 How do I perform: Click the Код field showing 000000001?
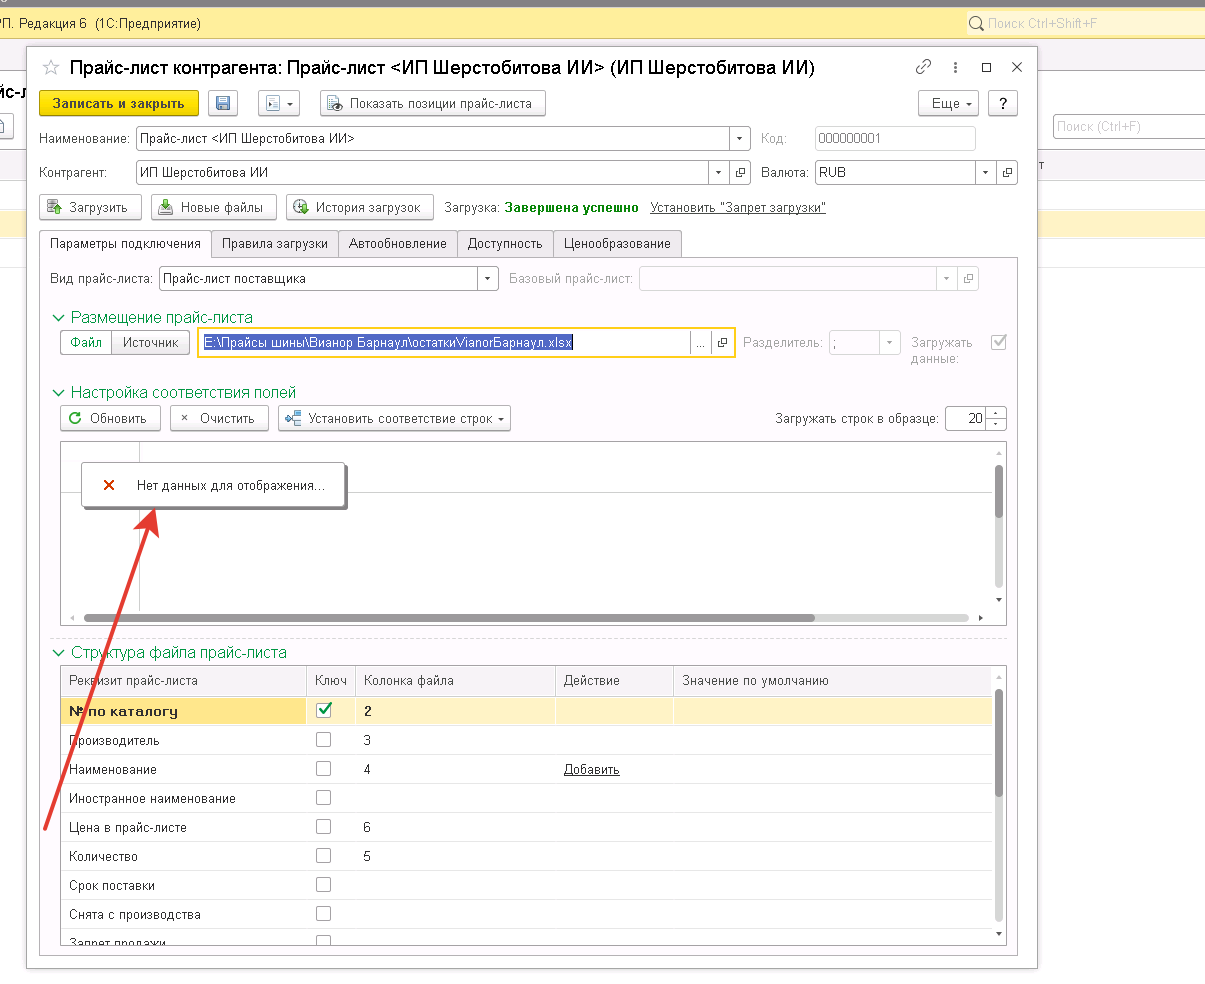pyautogui.click(x=895, y=139)
